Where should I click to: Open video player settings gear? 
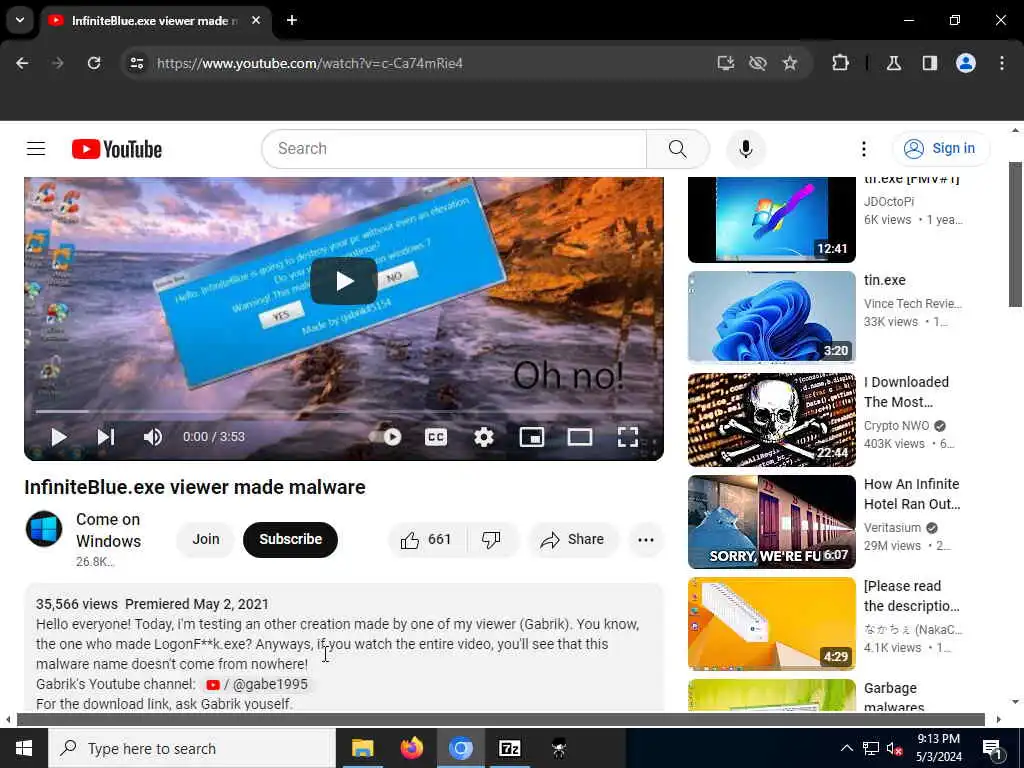483,437
